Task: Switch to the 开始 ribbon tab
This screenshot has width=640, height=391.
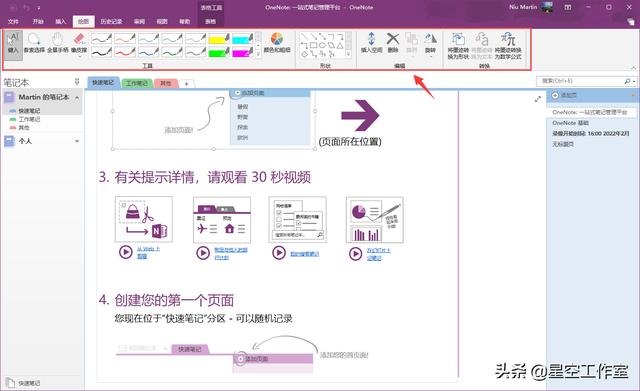Action: click(38, 21)
